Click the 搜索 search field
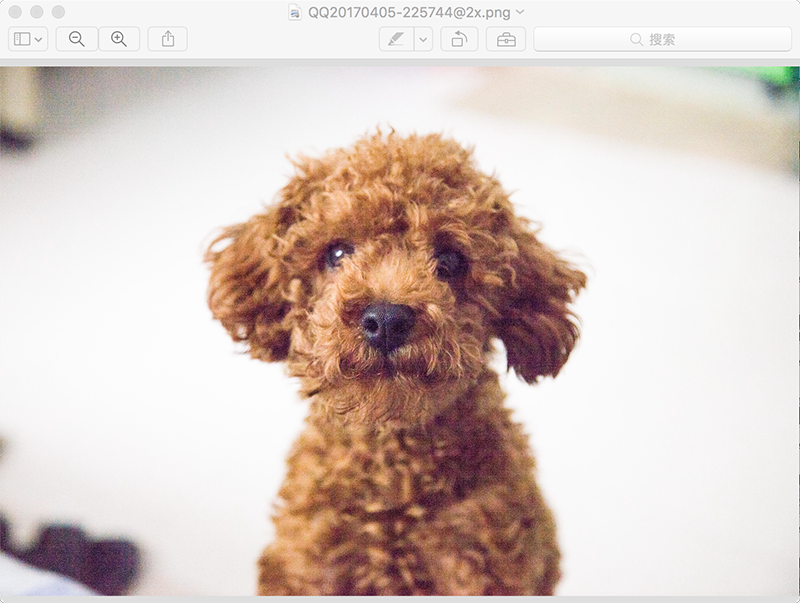 pos(662,39)
